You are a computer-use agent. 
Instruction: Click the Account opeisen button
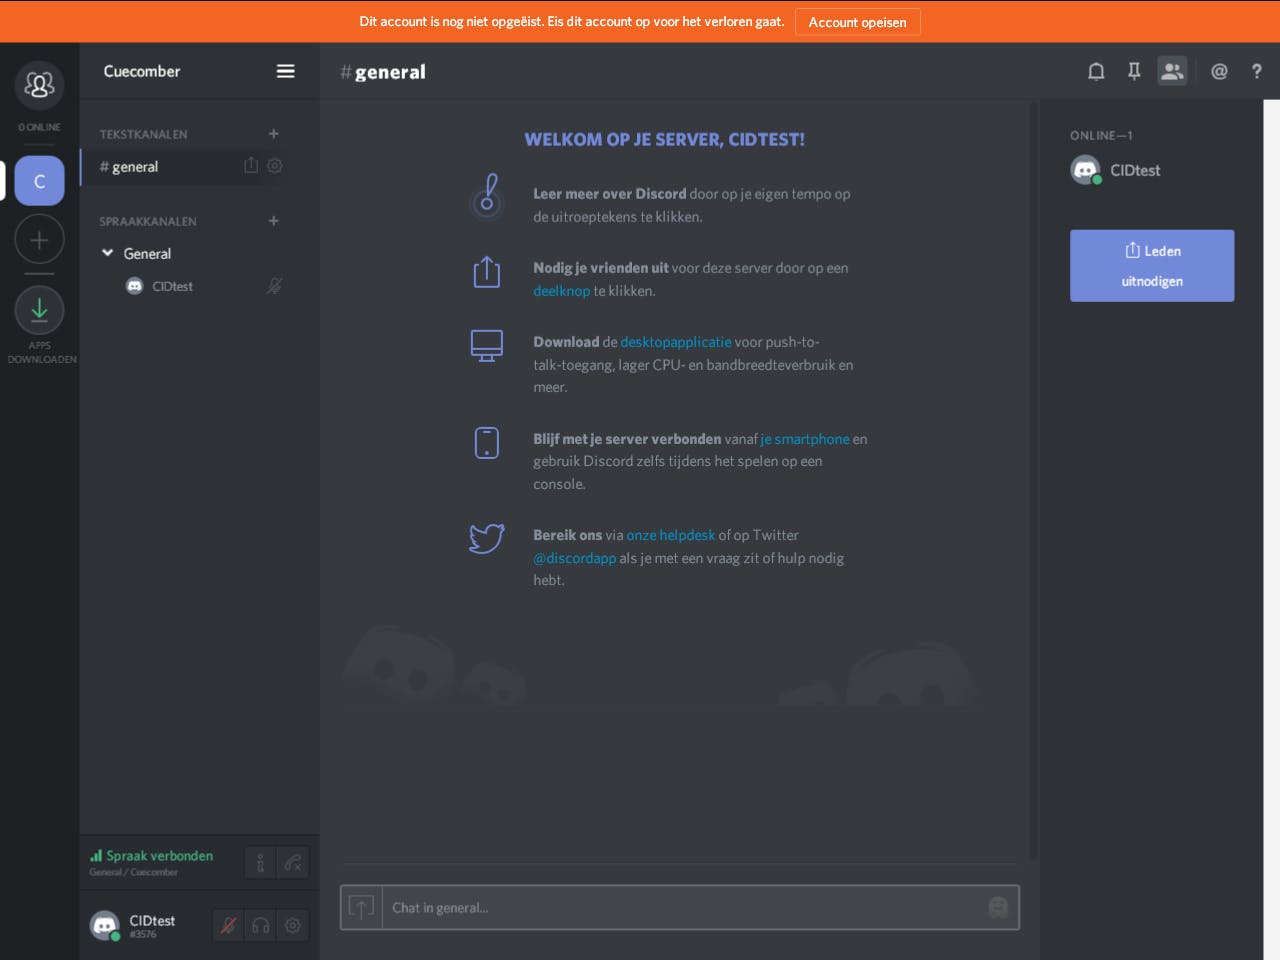[x=857, y=22]
